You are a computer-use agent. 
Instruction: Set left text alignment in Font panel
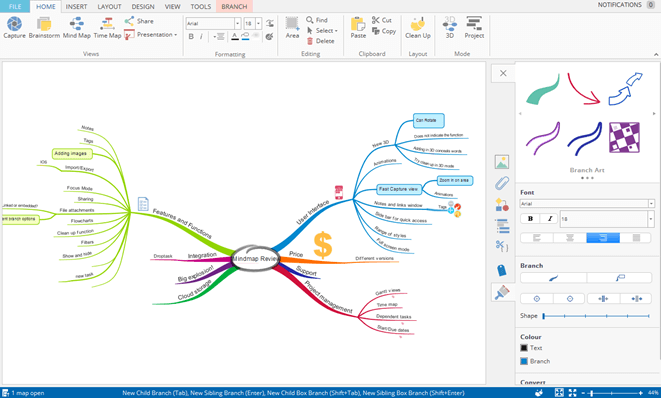coord(537,238)
